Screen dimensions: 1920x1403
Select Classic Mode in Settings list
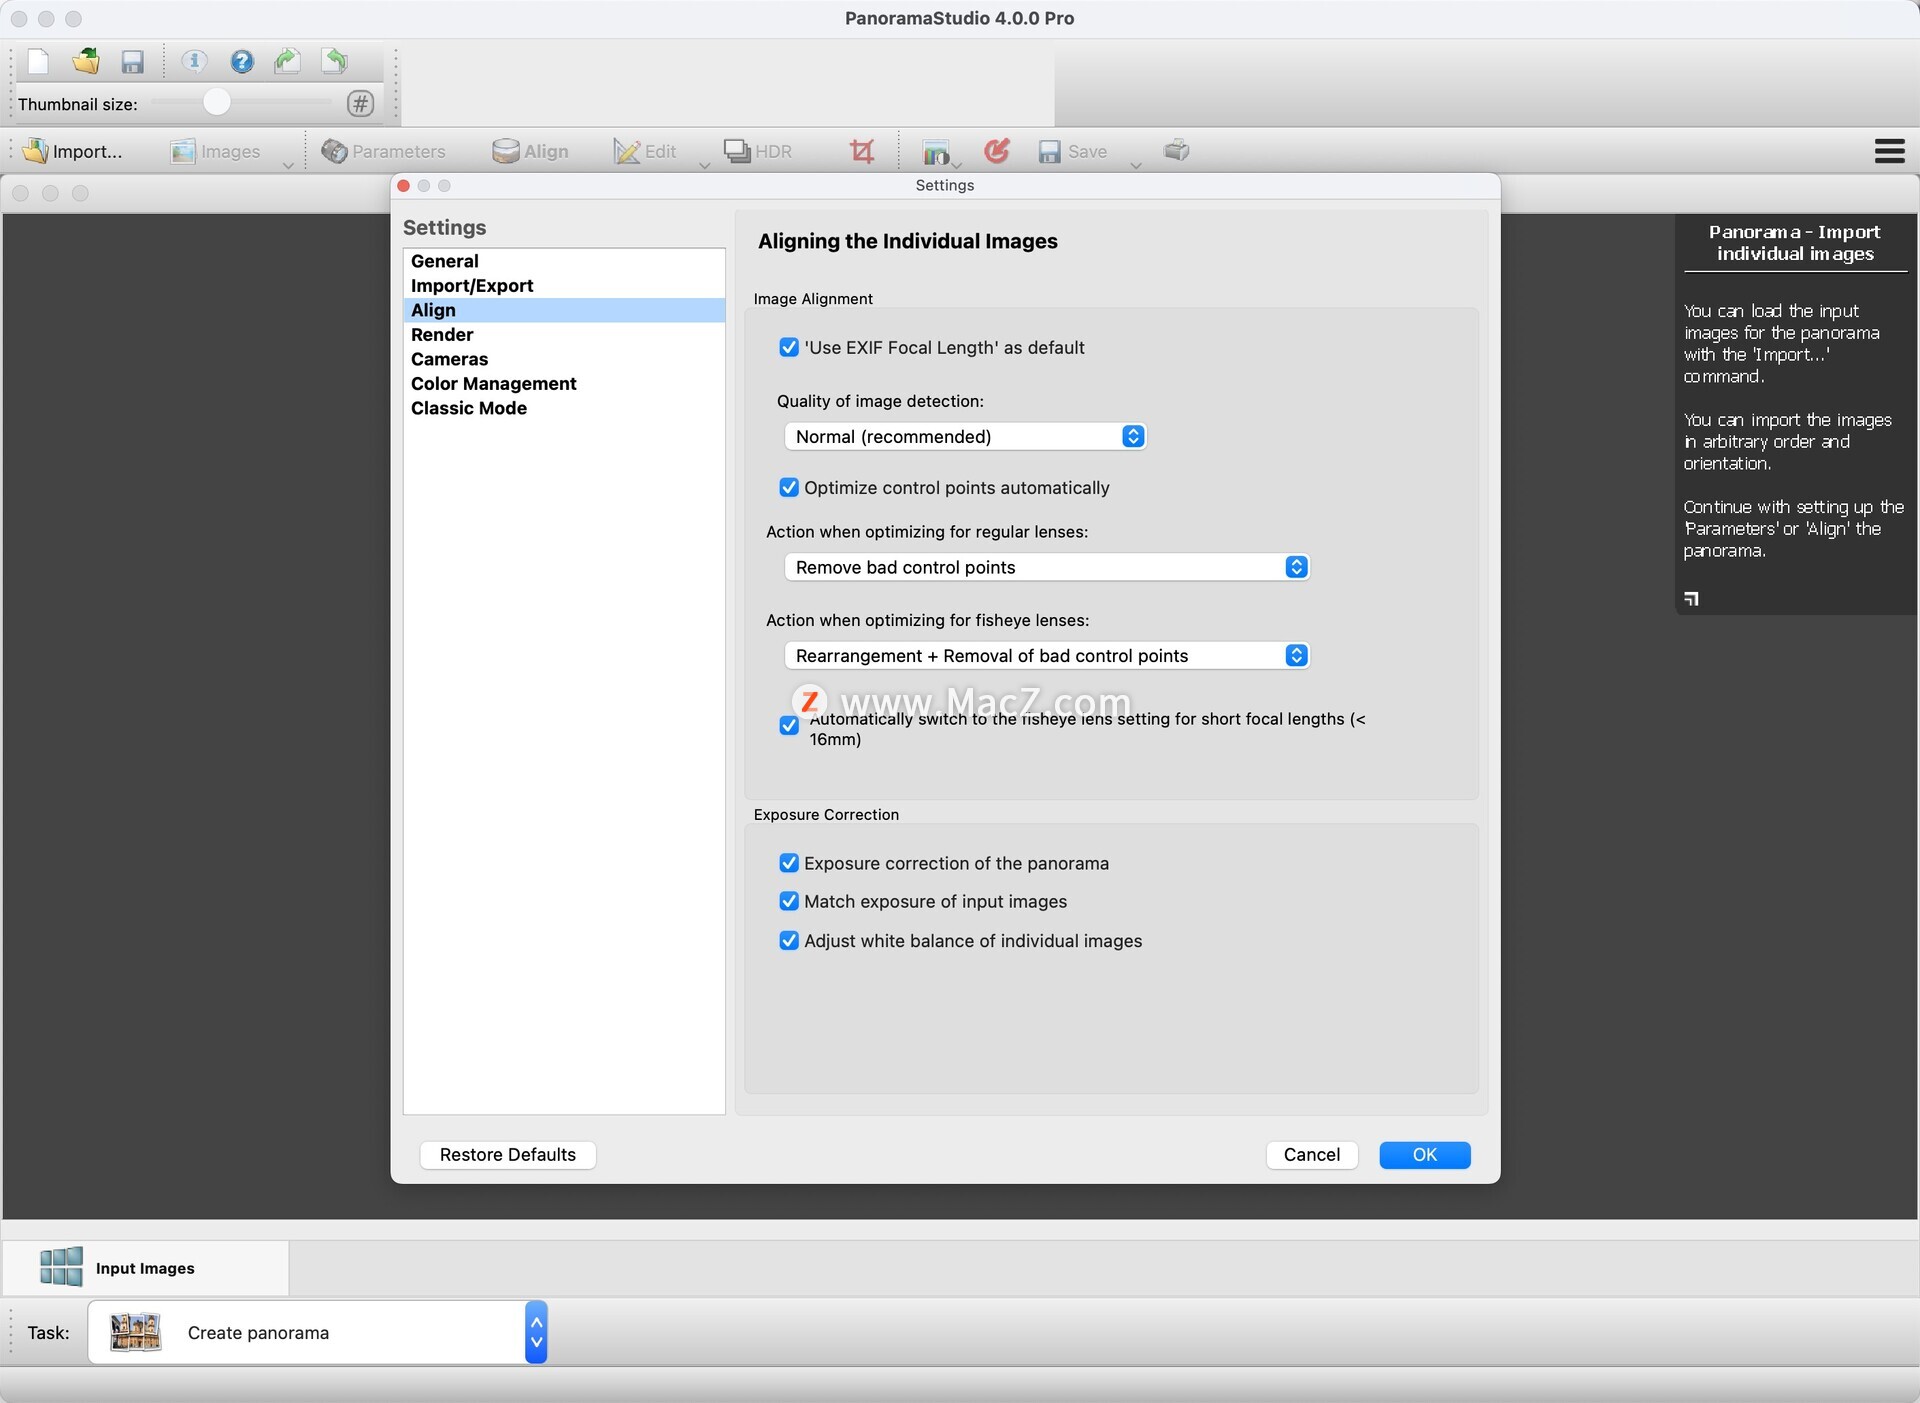point(564,408)
